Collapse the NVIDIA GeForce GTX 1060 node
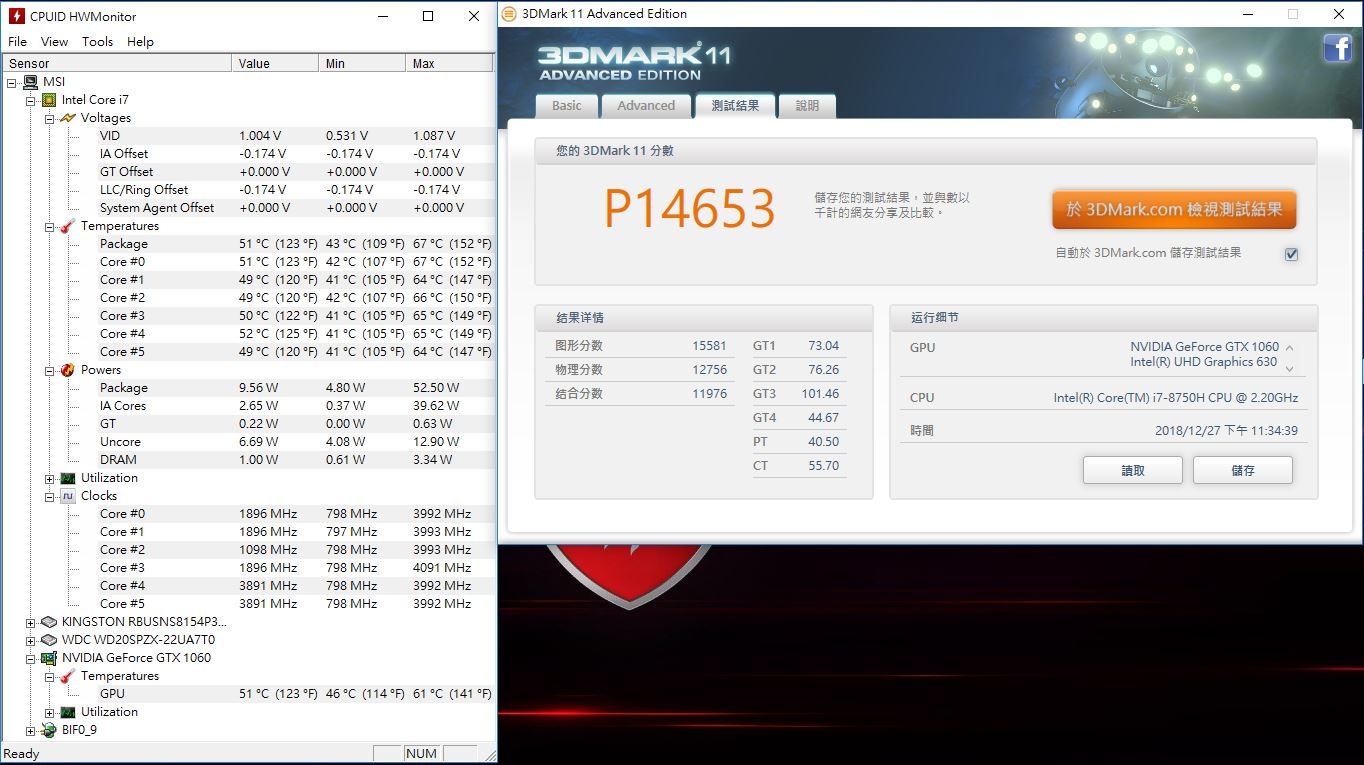The height and width of the screenshot is (765, 1364). coord(30,658)
